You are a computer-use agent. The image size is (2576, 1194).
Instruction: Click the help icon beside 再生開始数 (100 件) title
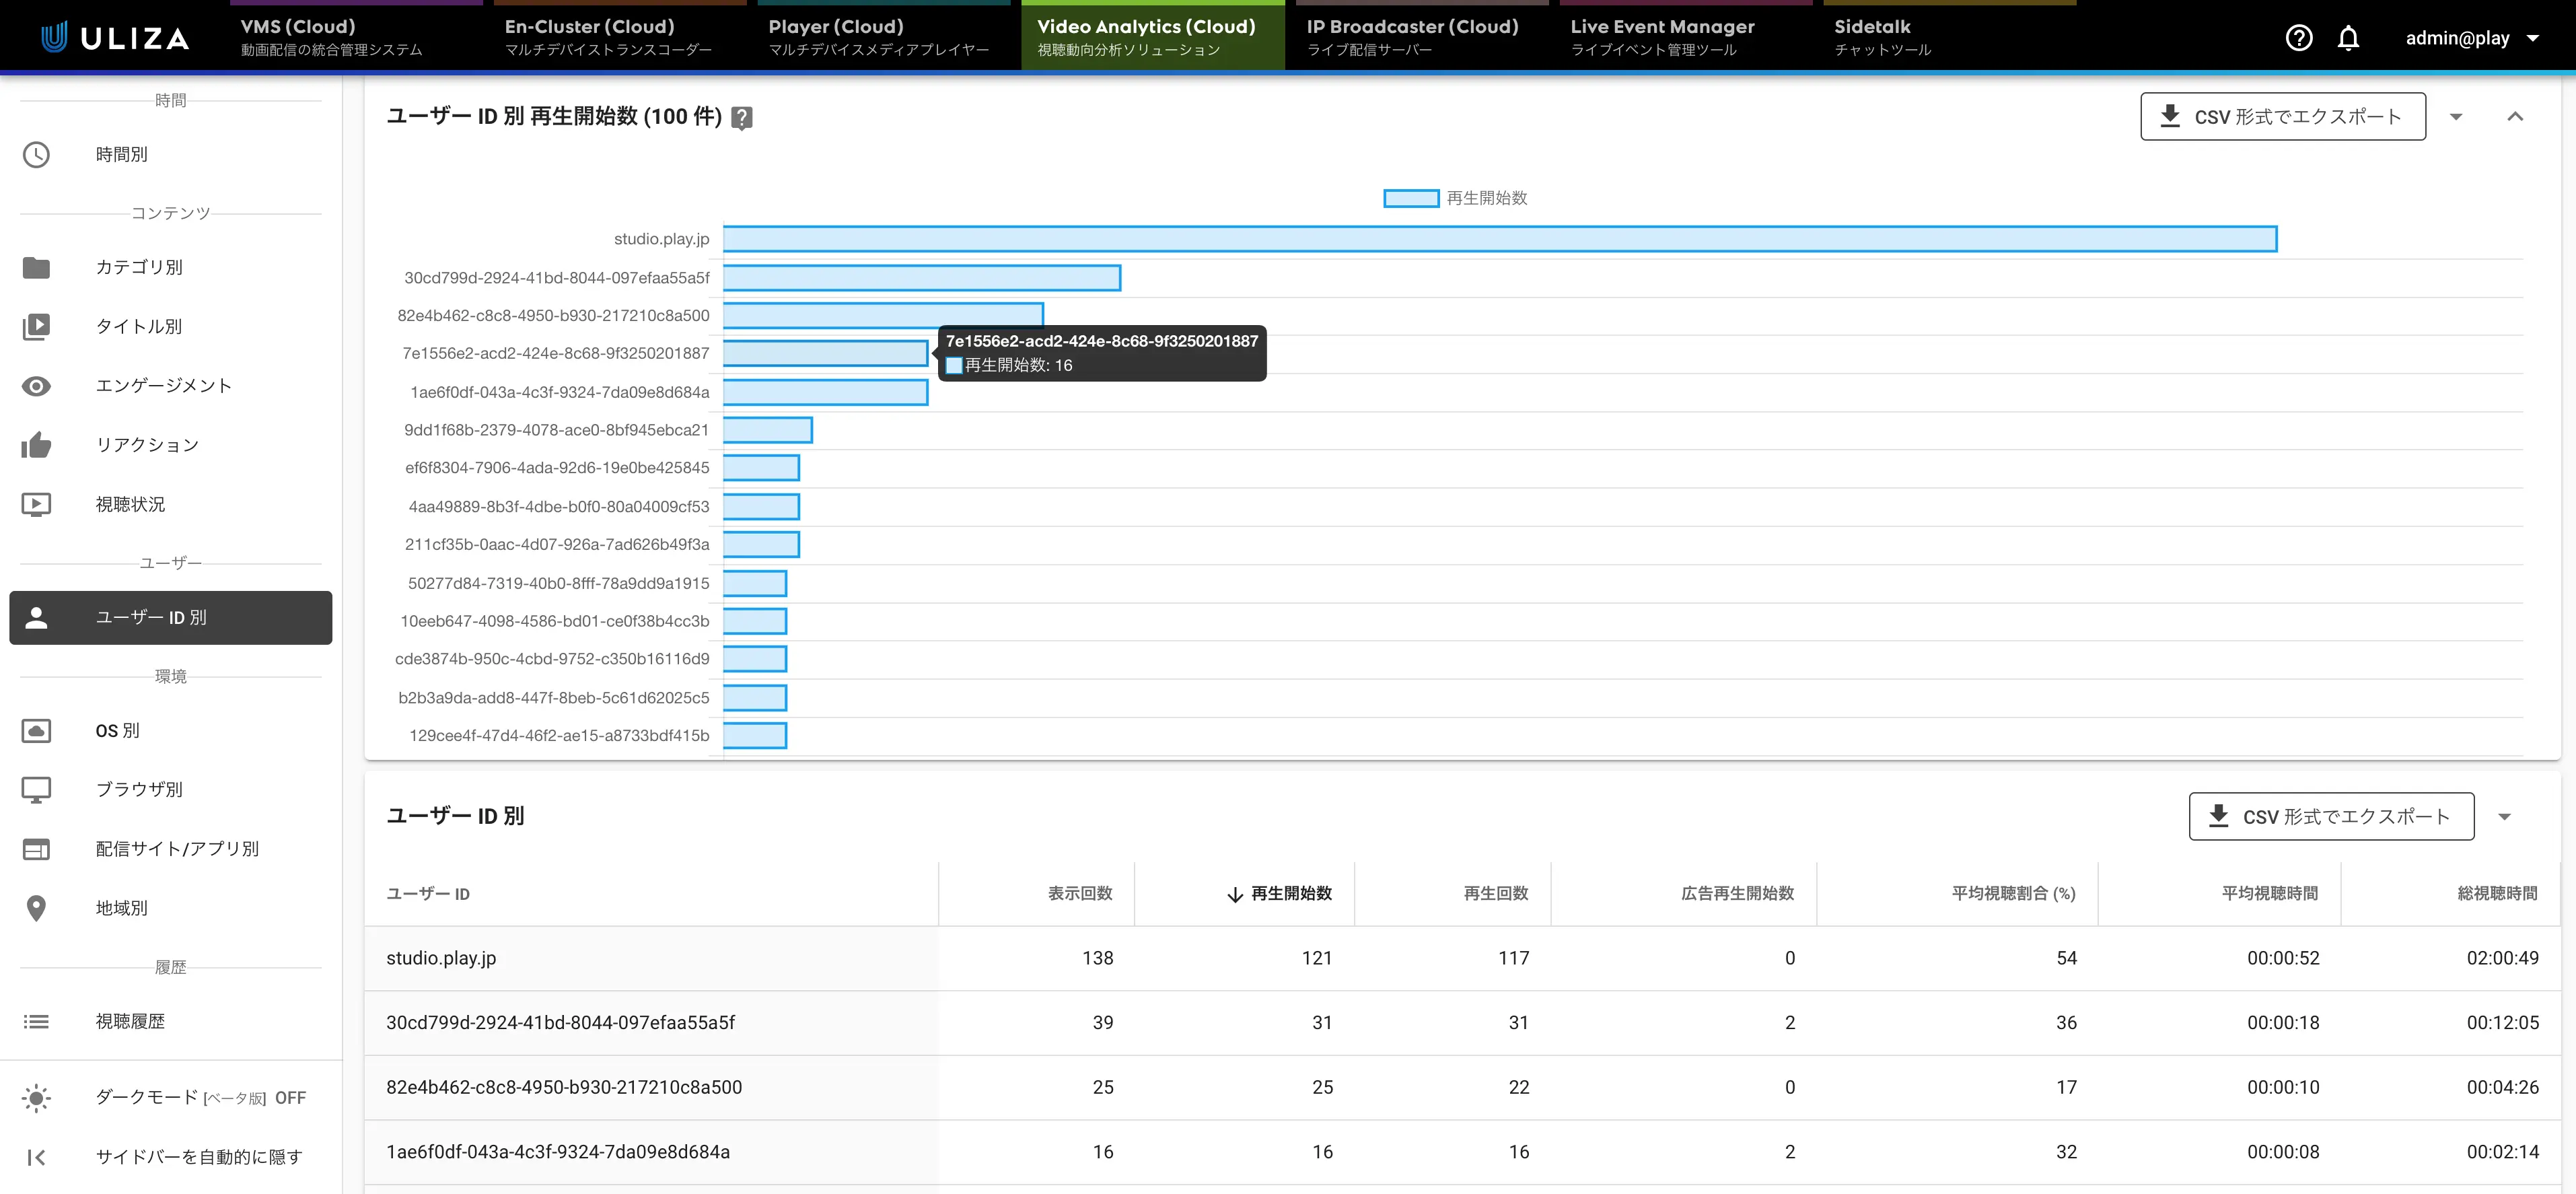point(741,118)
